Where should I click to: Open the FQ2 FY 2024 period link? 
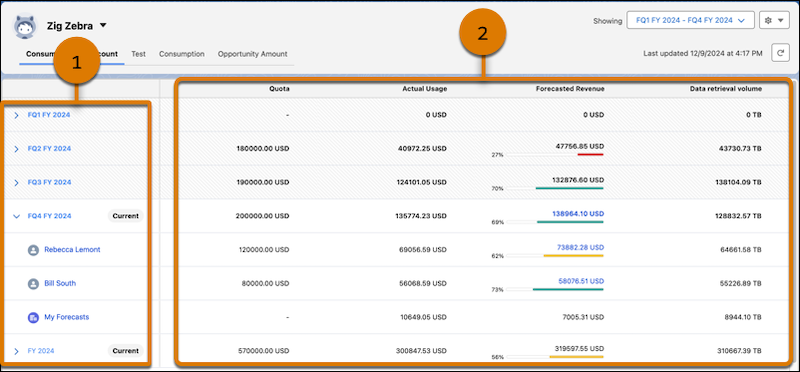49,148
